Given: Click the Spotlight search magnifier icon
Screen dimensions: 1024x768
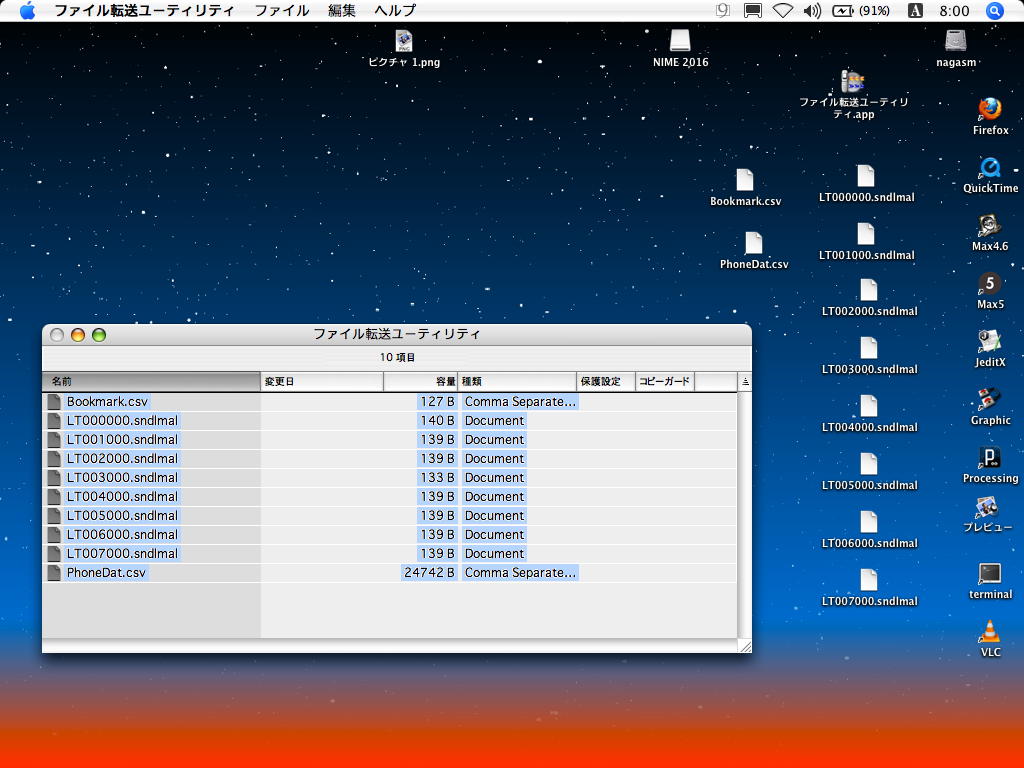Looking at the screenshot, I should [x=995, y=11].
